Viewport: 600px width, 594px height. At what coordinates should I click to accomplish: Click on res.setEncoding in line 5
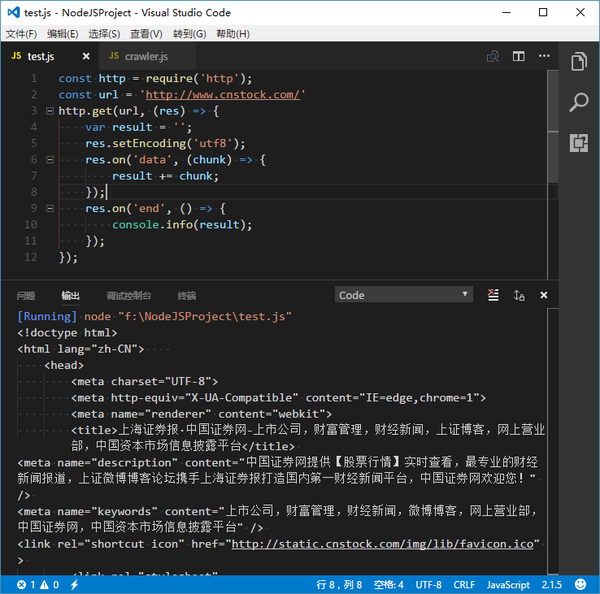point(135,144)
